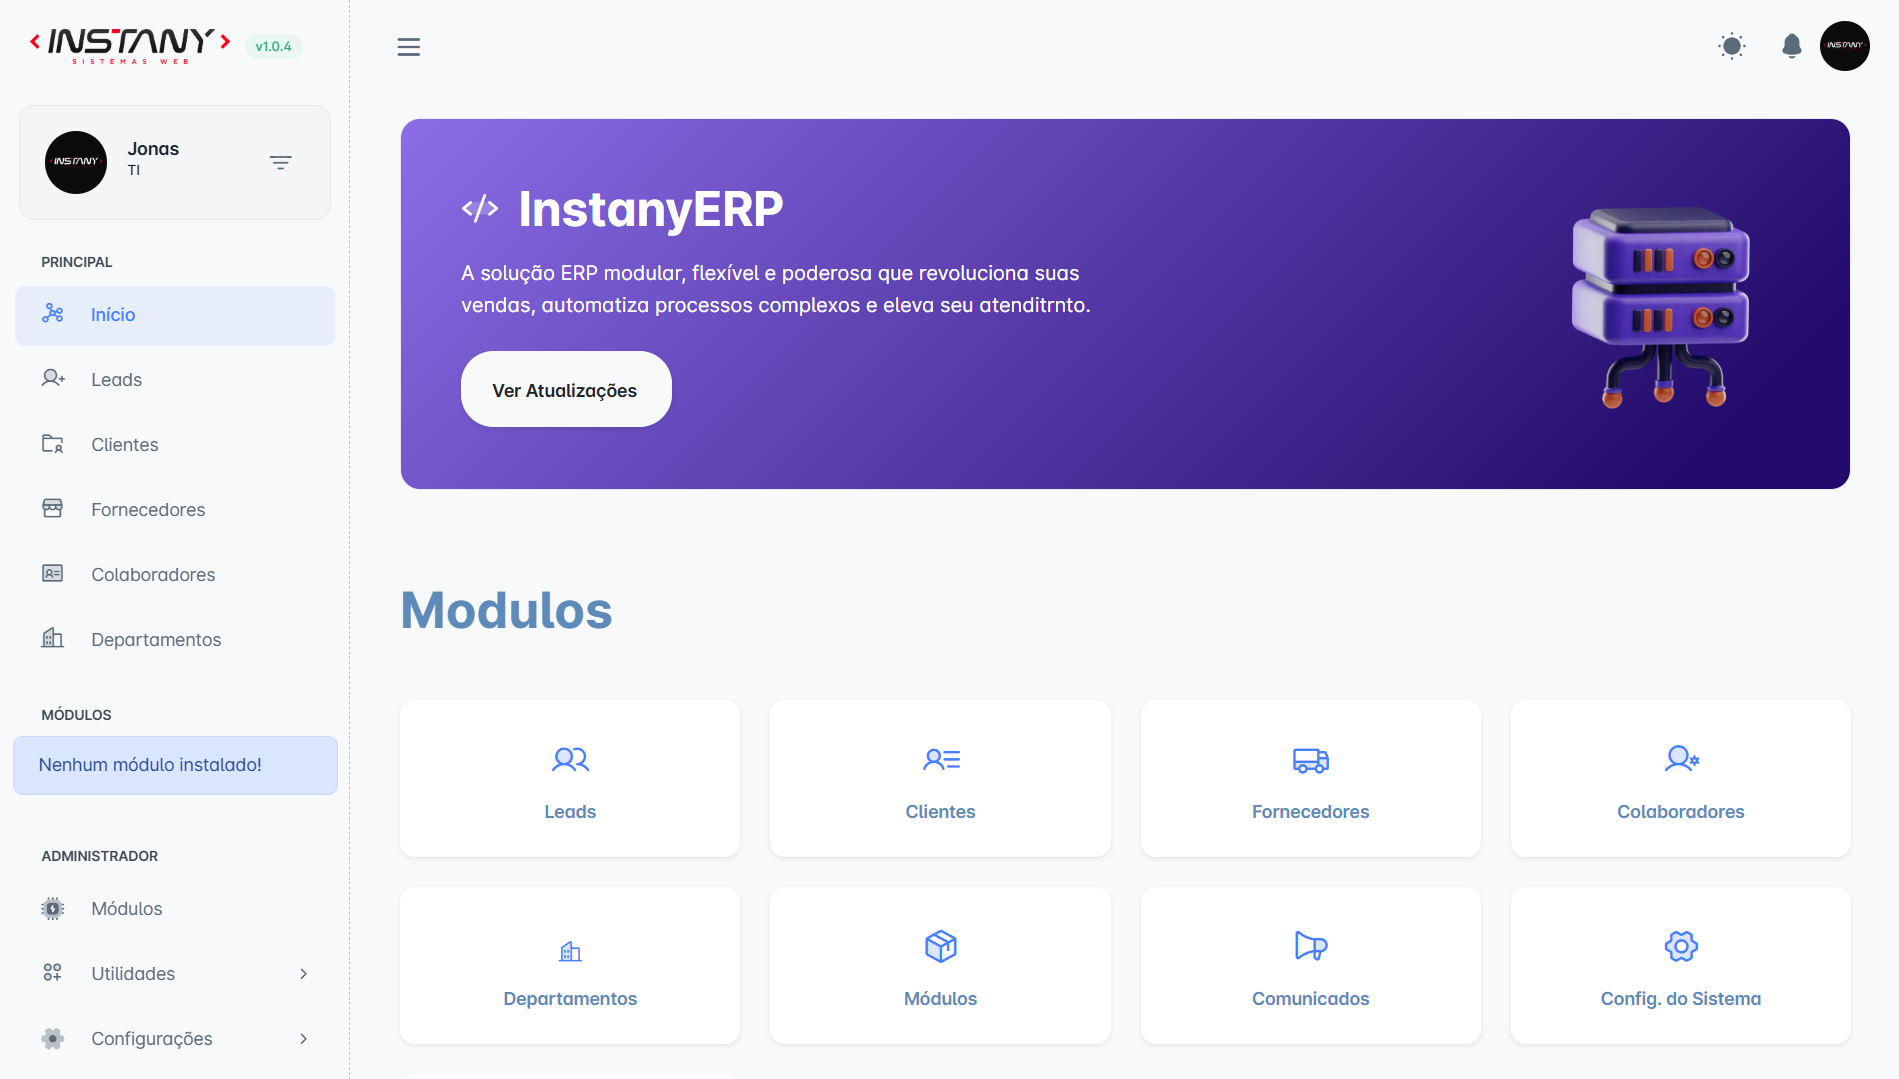1899x1079 pixels.
Task: Click the user avatar in top bar
Action: point(1844,46)
